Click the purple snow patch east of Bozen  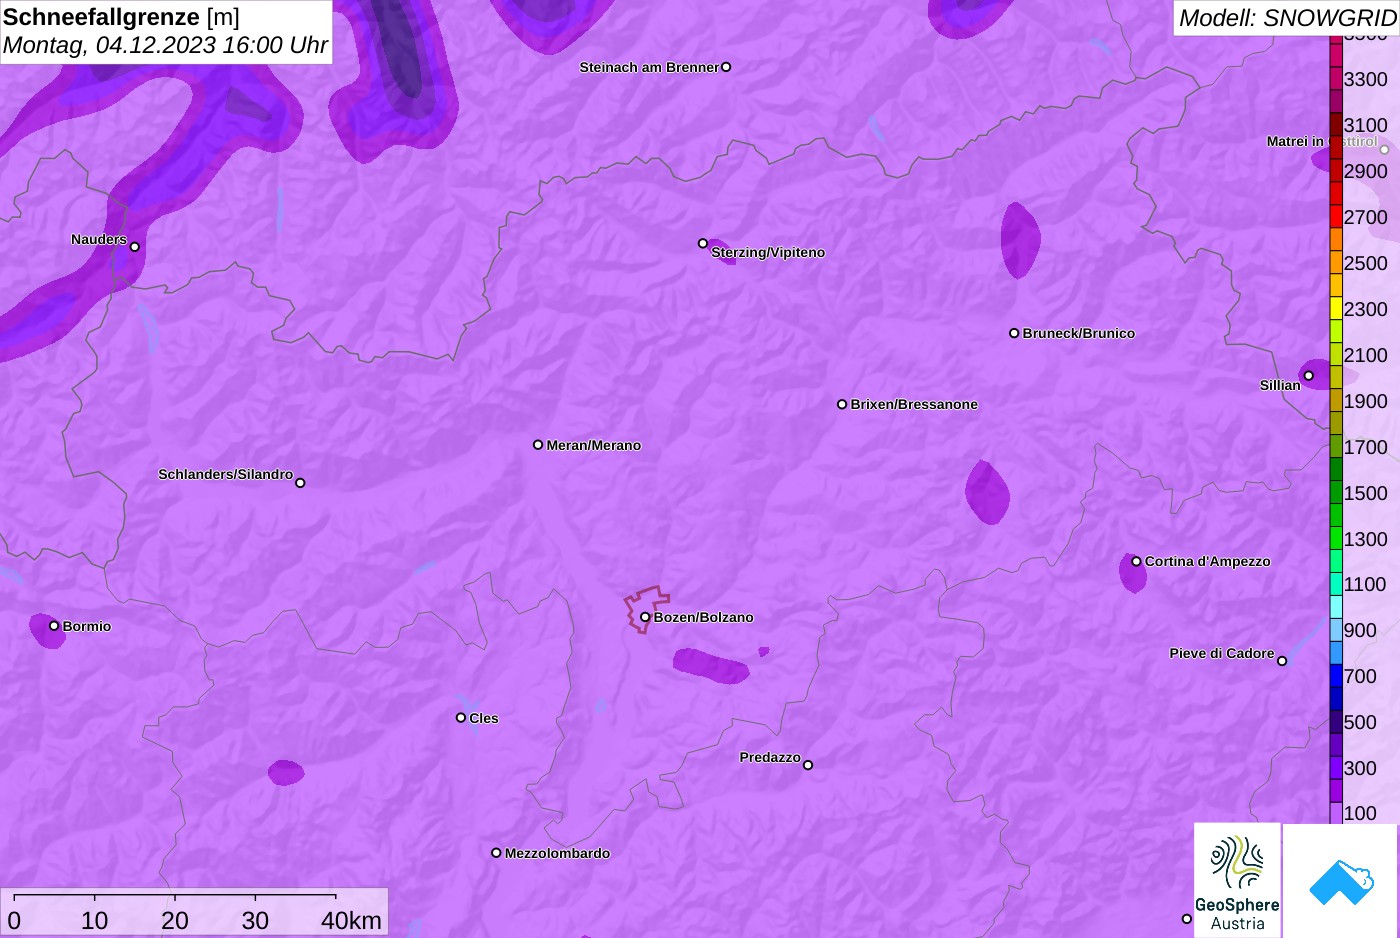(711, 665)
